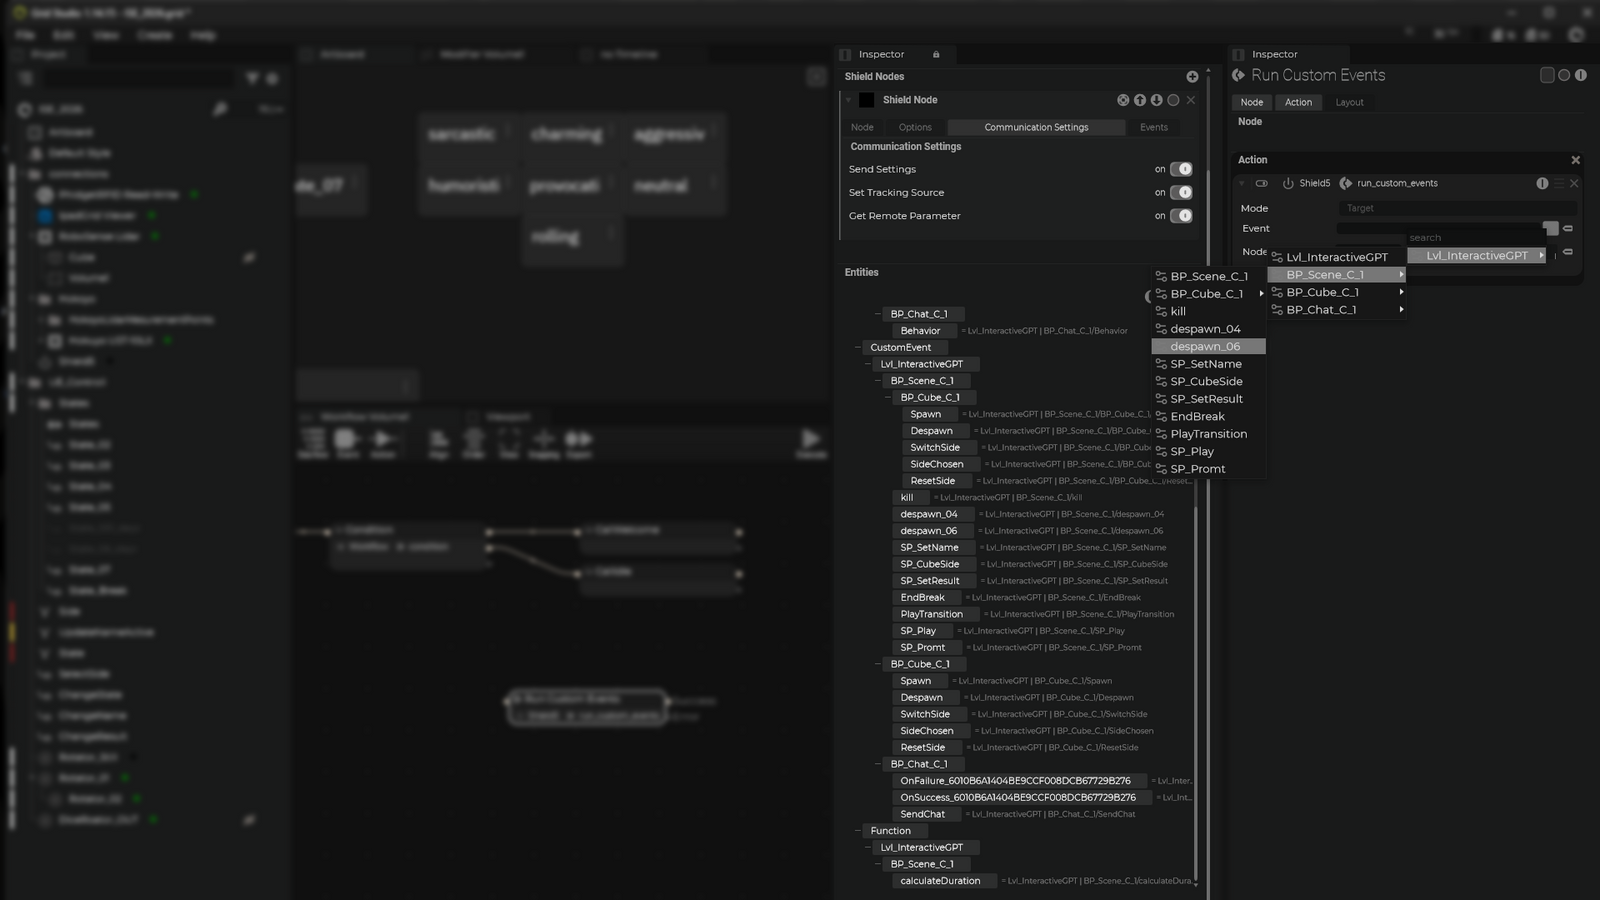Viewport: 1600px width, 900px height.
Task: Click the Shield Node move up arrow icon
Action: point(1140,100)
